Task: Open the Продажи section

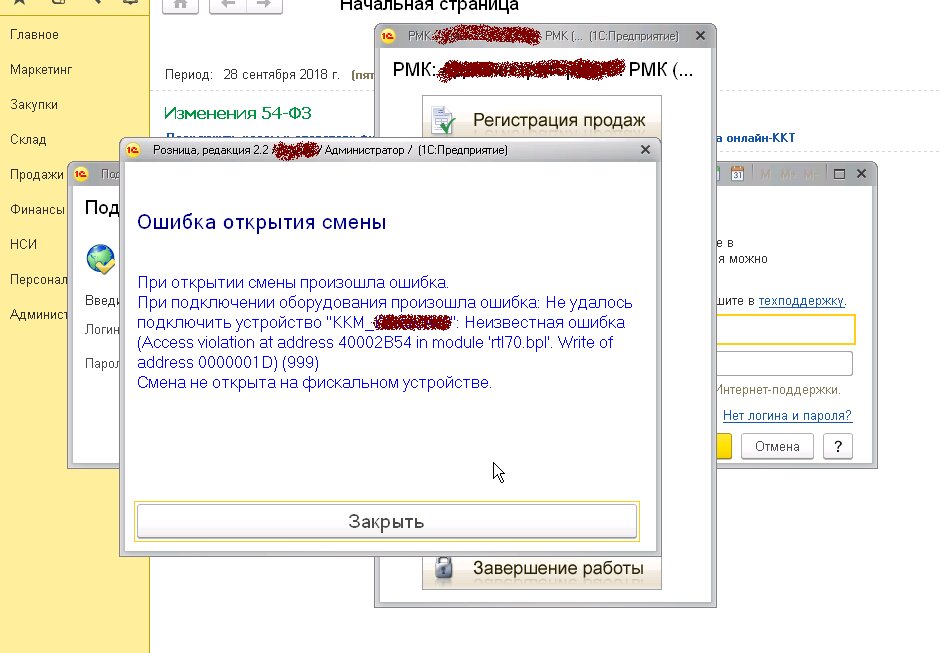Action: 37,175
